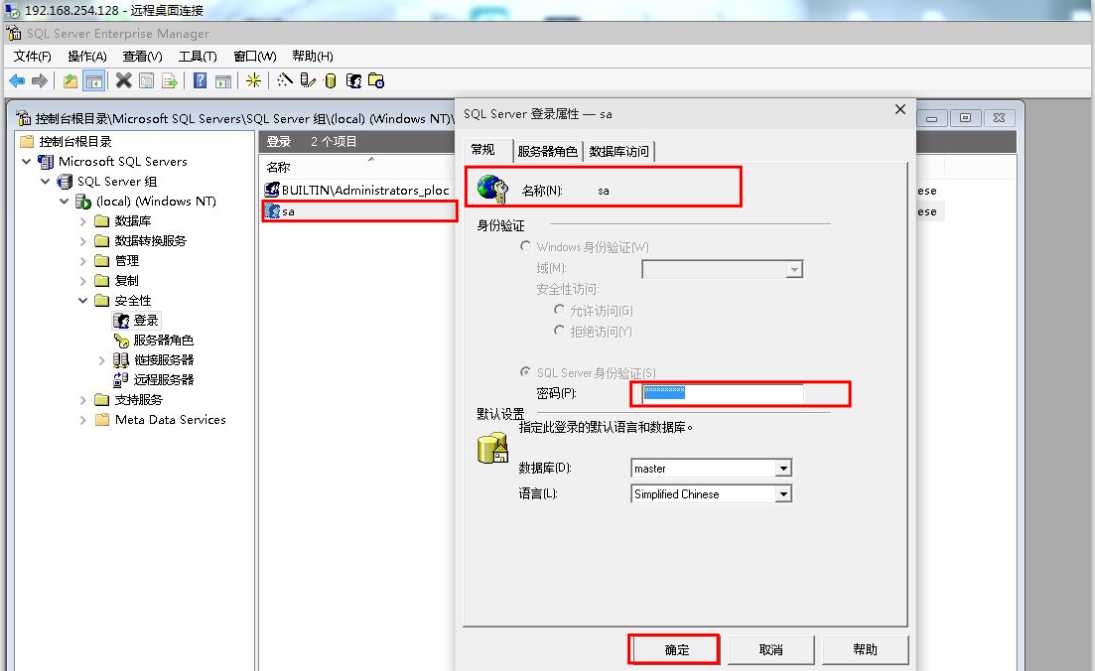Image resolution: width=1095 pixels, height=671 pixels.
Task: Click the 确定 button
Action: coord(676,649)
